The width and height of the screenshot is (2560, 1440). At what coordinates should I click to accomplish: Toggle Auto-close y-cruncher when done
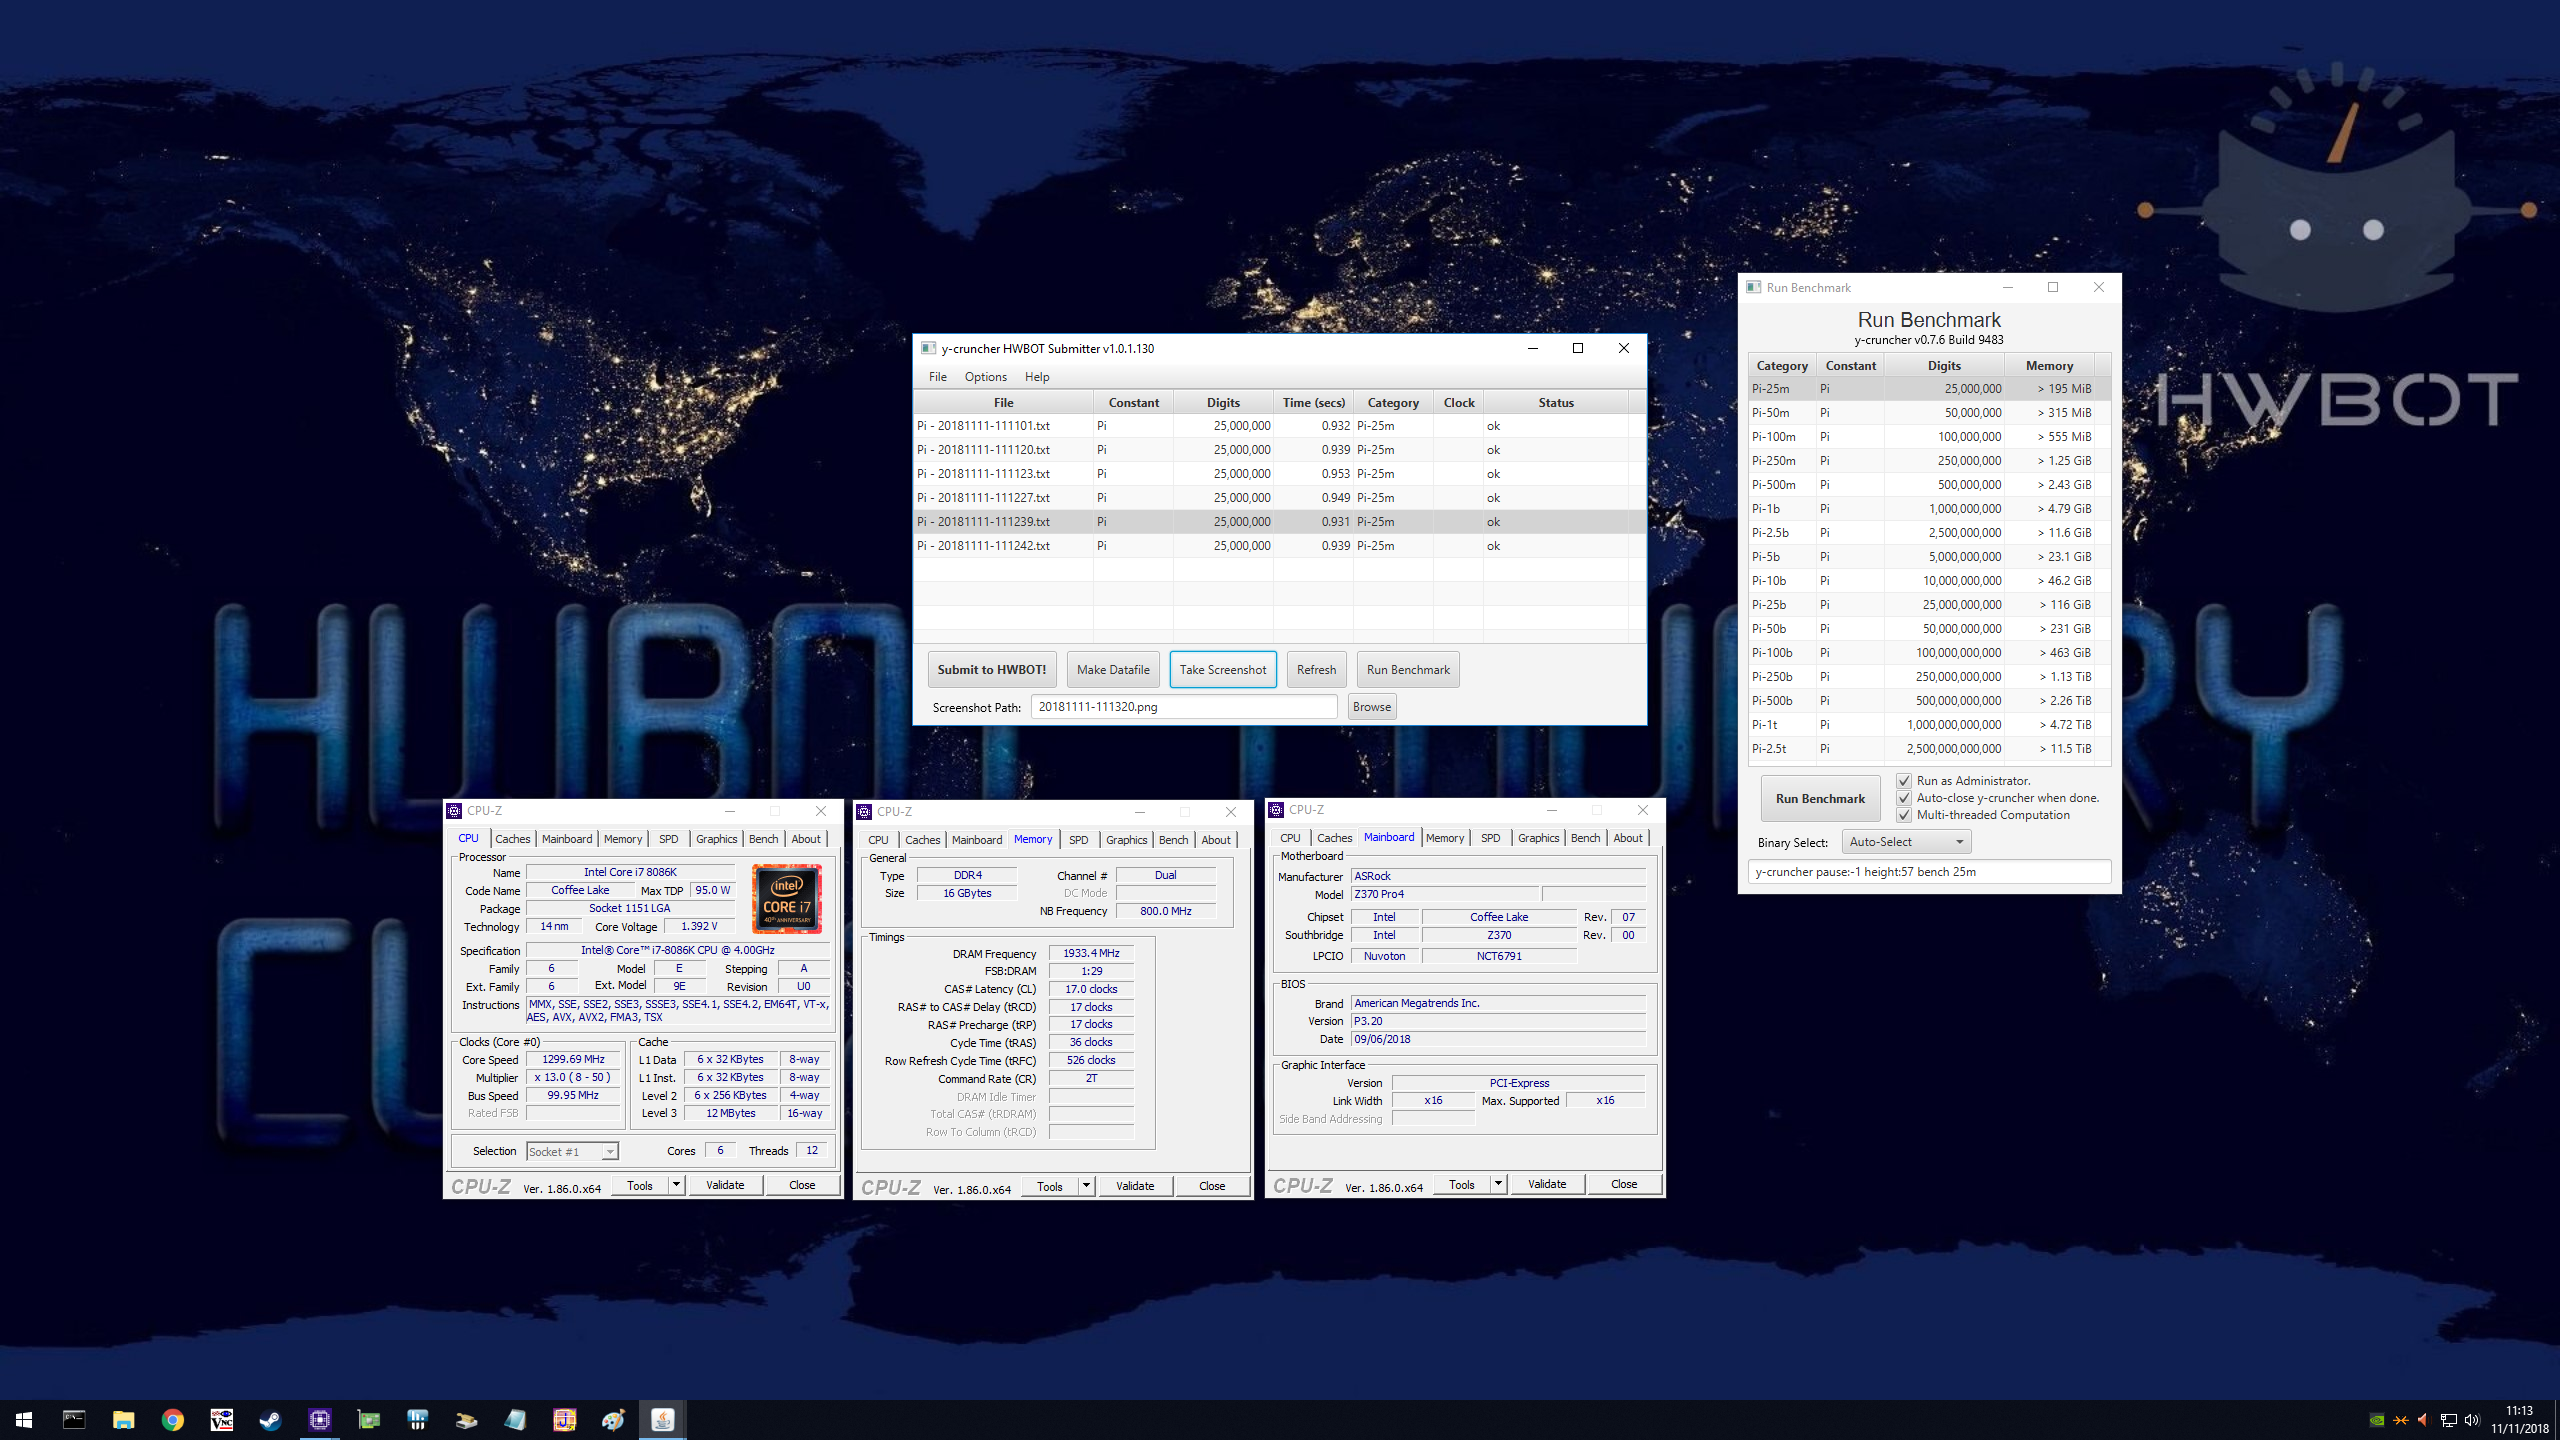[x=1904, y=798]
